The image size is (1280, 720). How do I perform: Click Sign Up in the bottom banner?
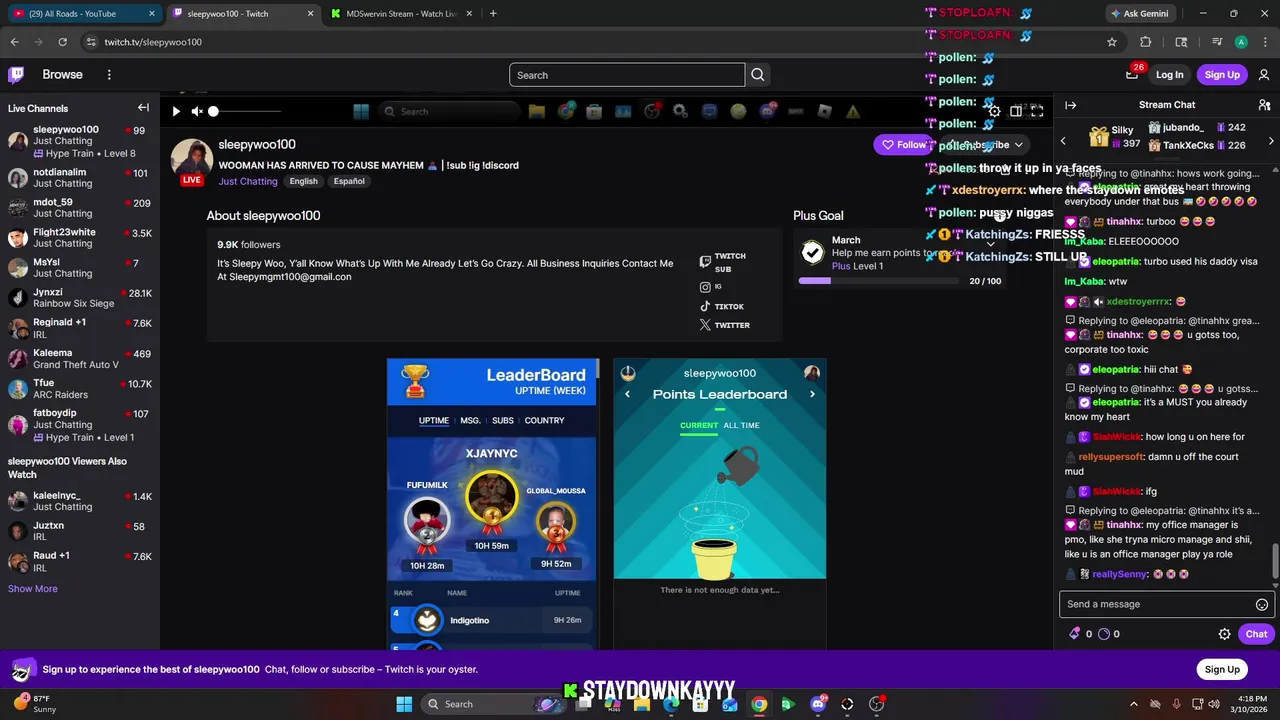click(x=1222, y=669)
